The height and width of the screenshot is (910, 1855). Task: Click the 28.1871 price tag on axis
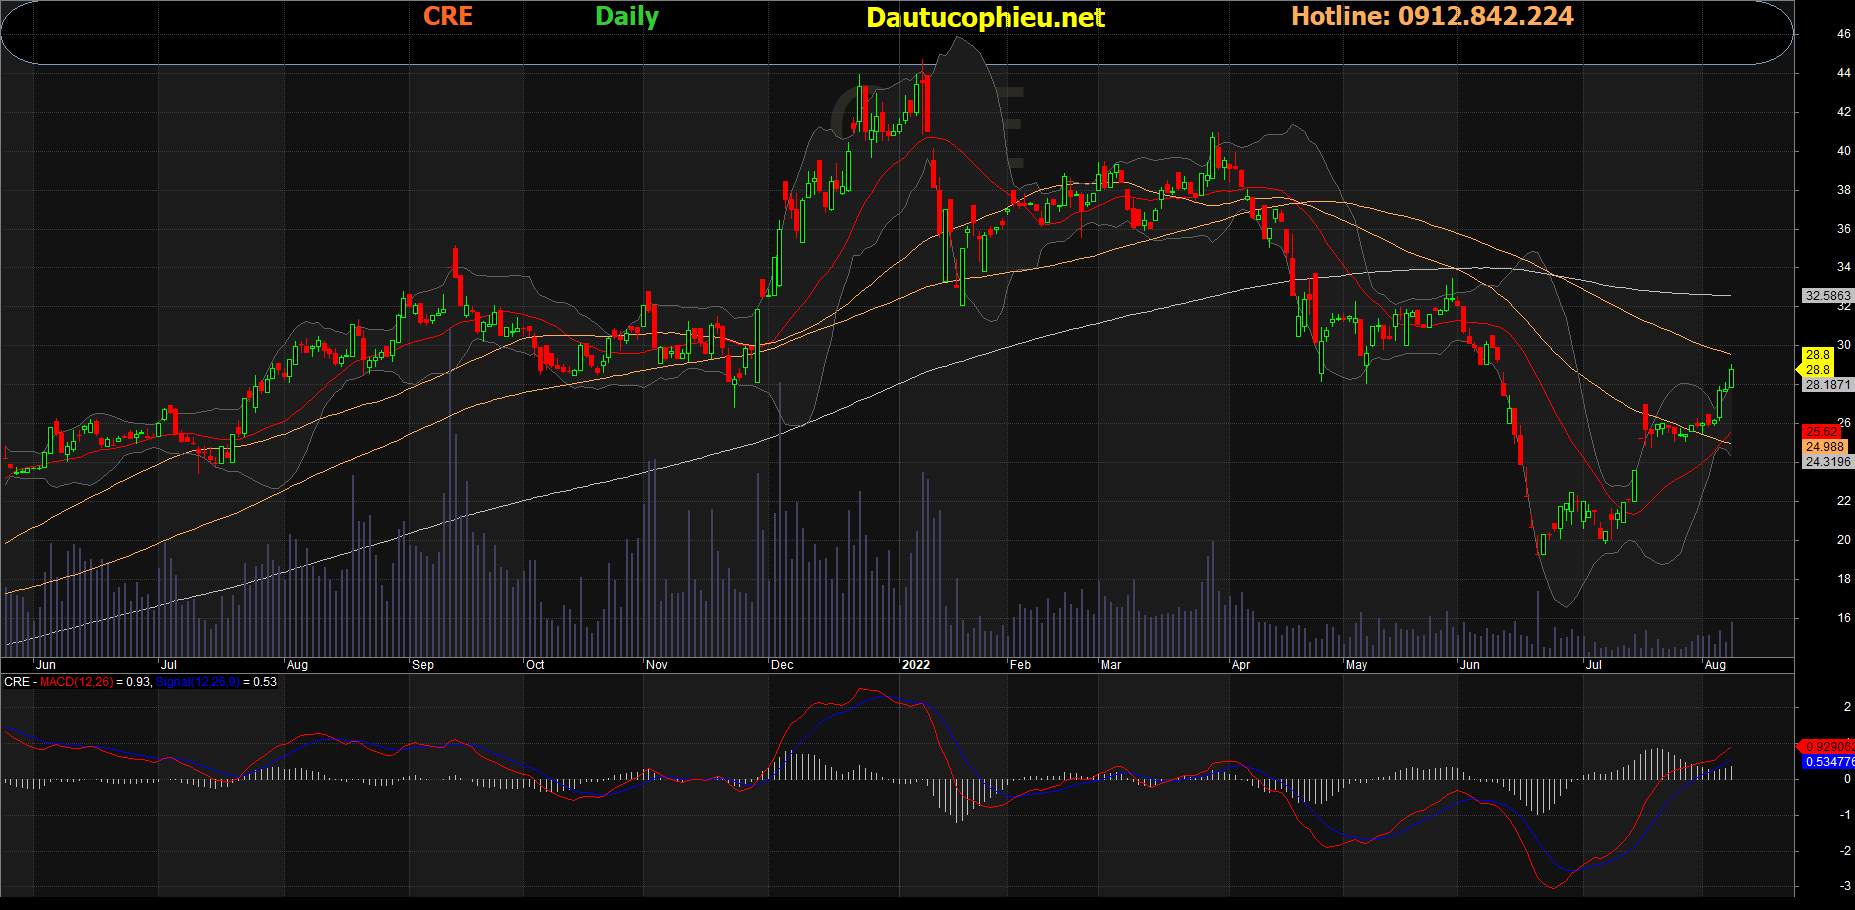(x=1827, y=385)
